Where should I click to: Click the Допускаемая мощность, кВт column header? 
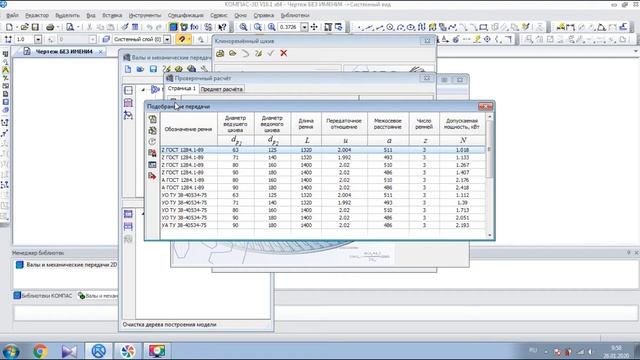(462, 124)
